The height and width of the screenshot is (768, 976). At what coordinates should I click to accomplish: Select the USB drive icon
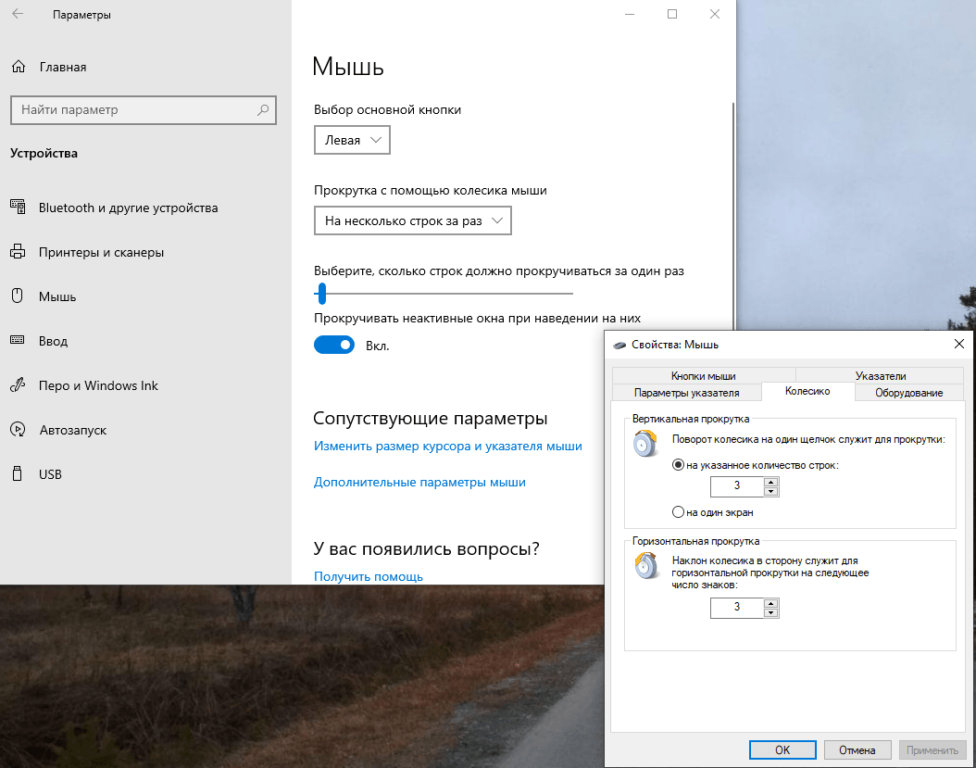click(17, 474)
